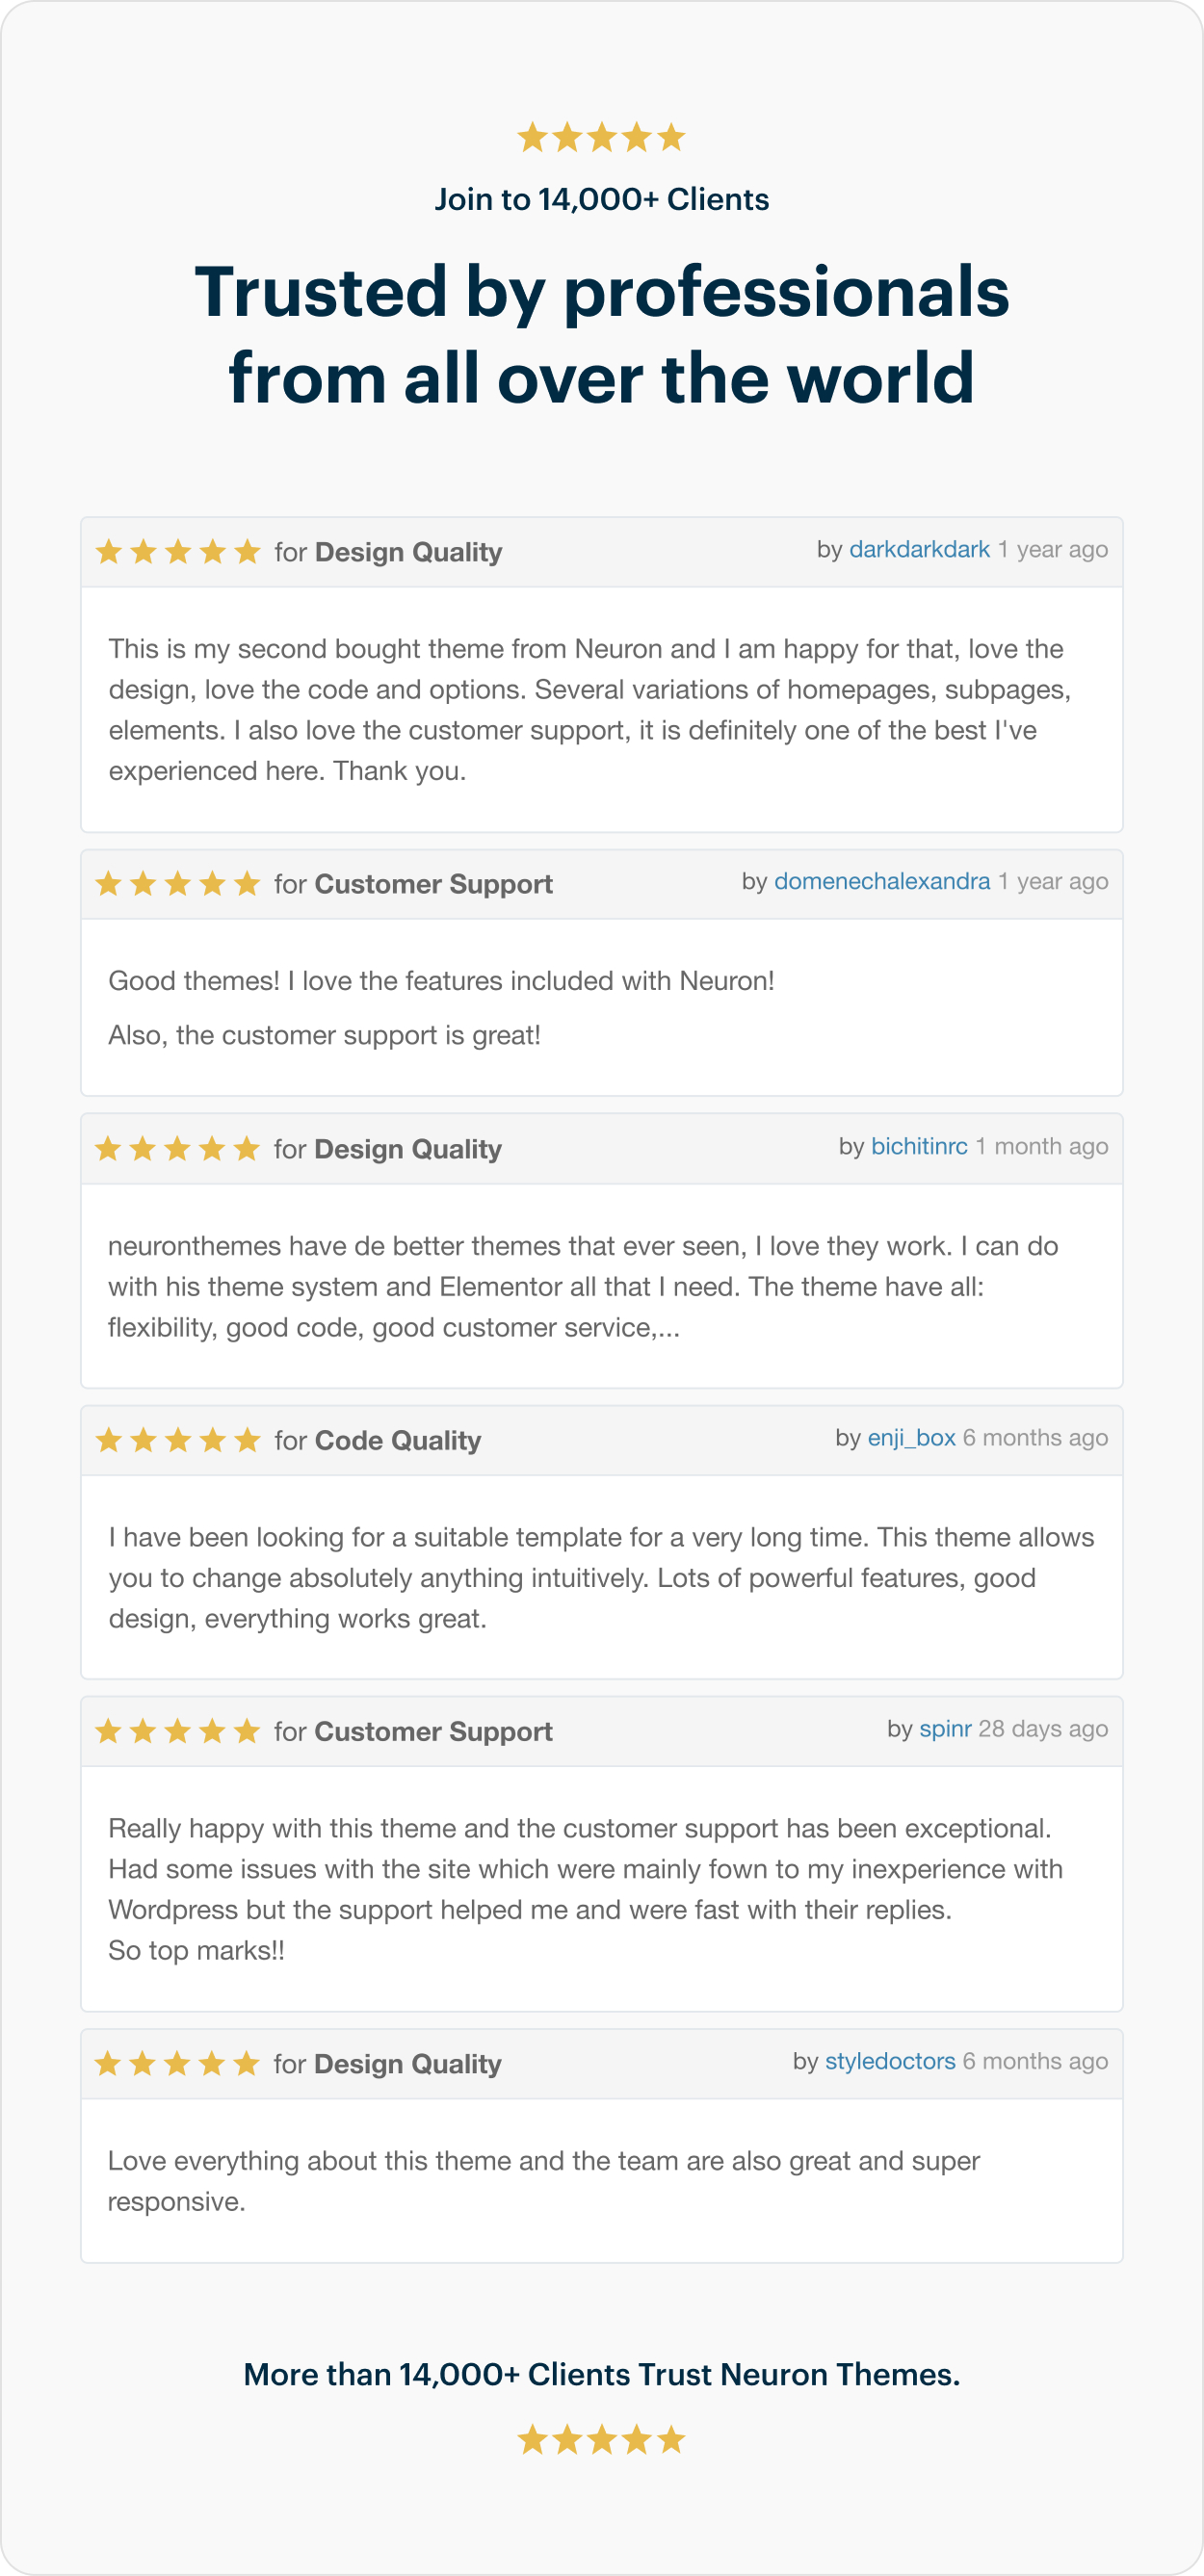
Task: Open the enji_box author link
Action: tap(911, 1438)
